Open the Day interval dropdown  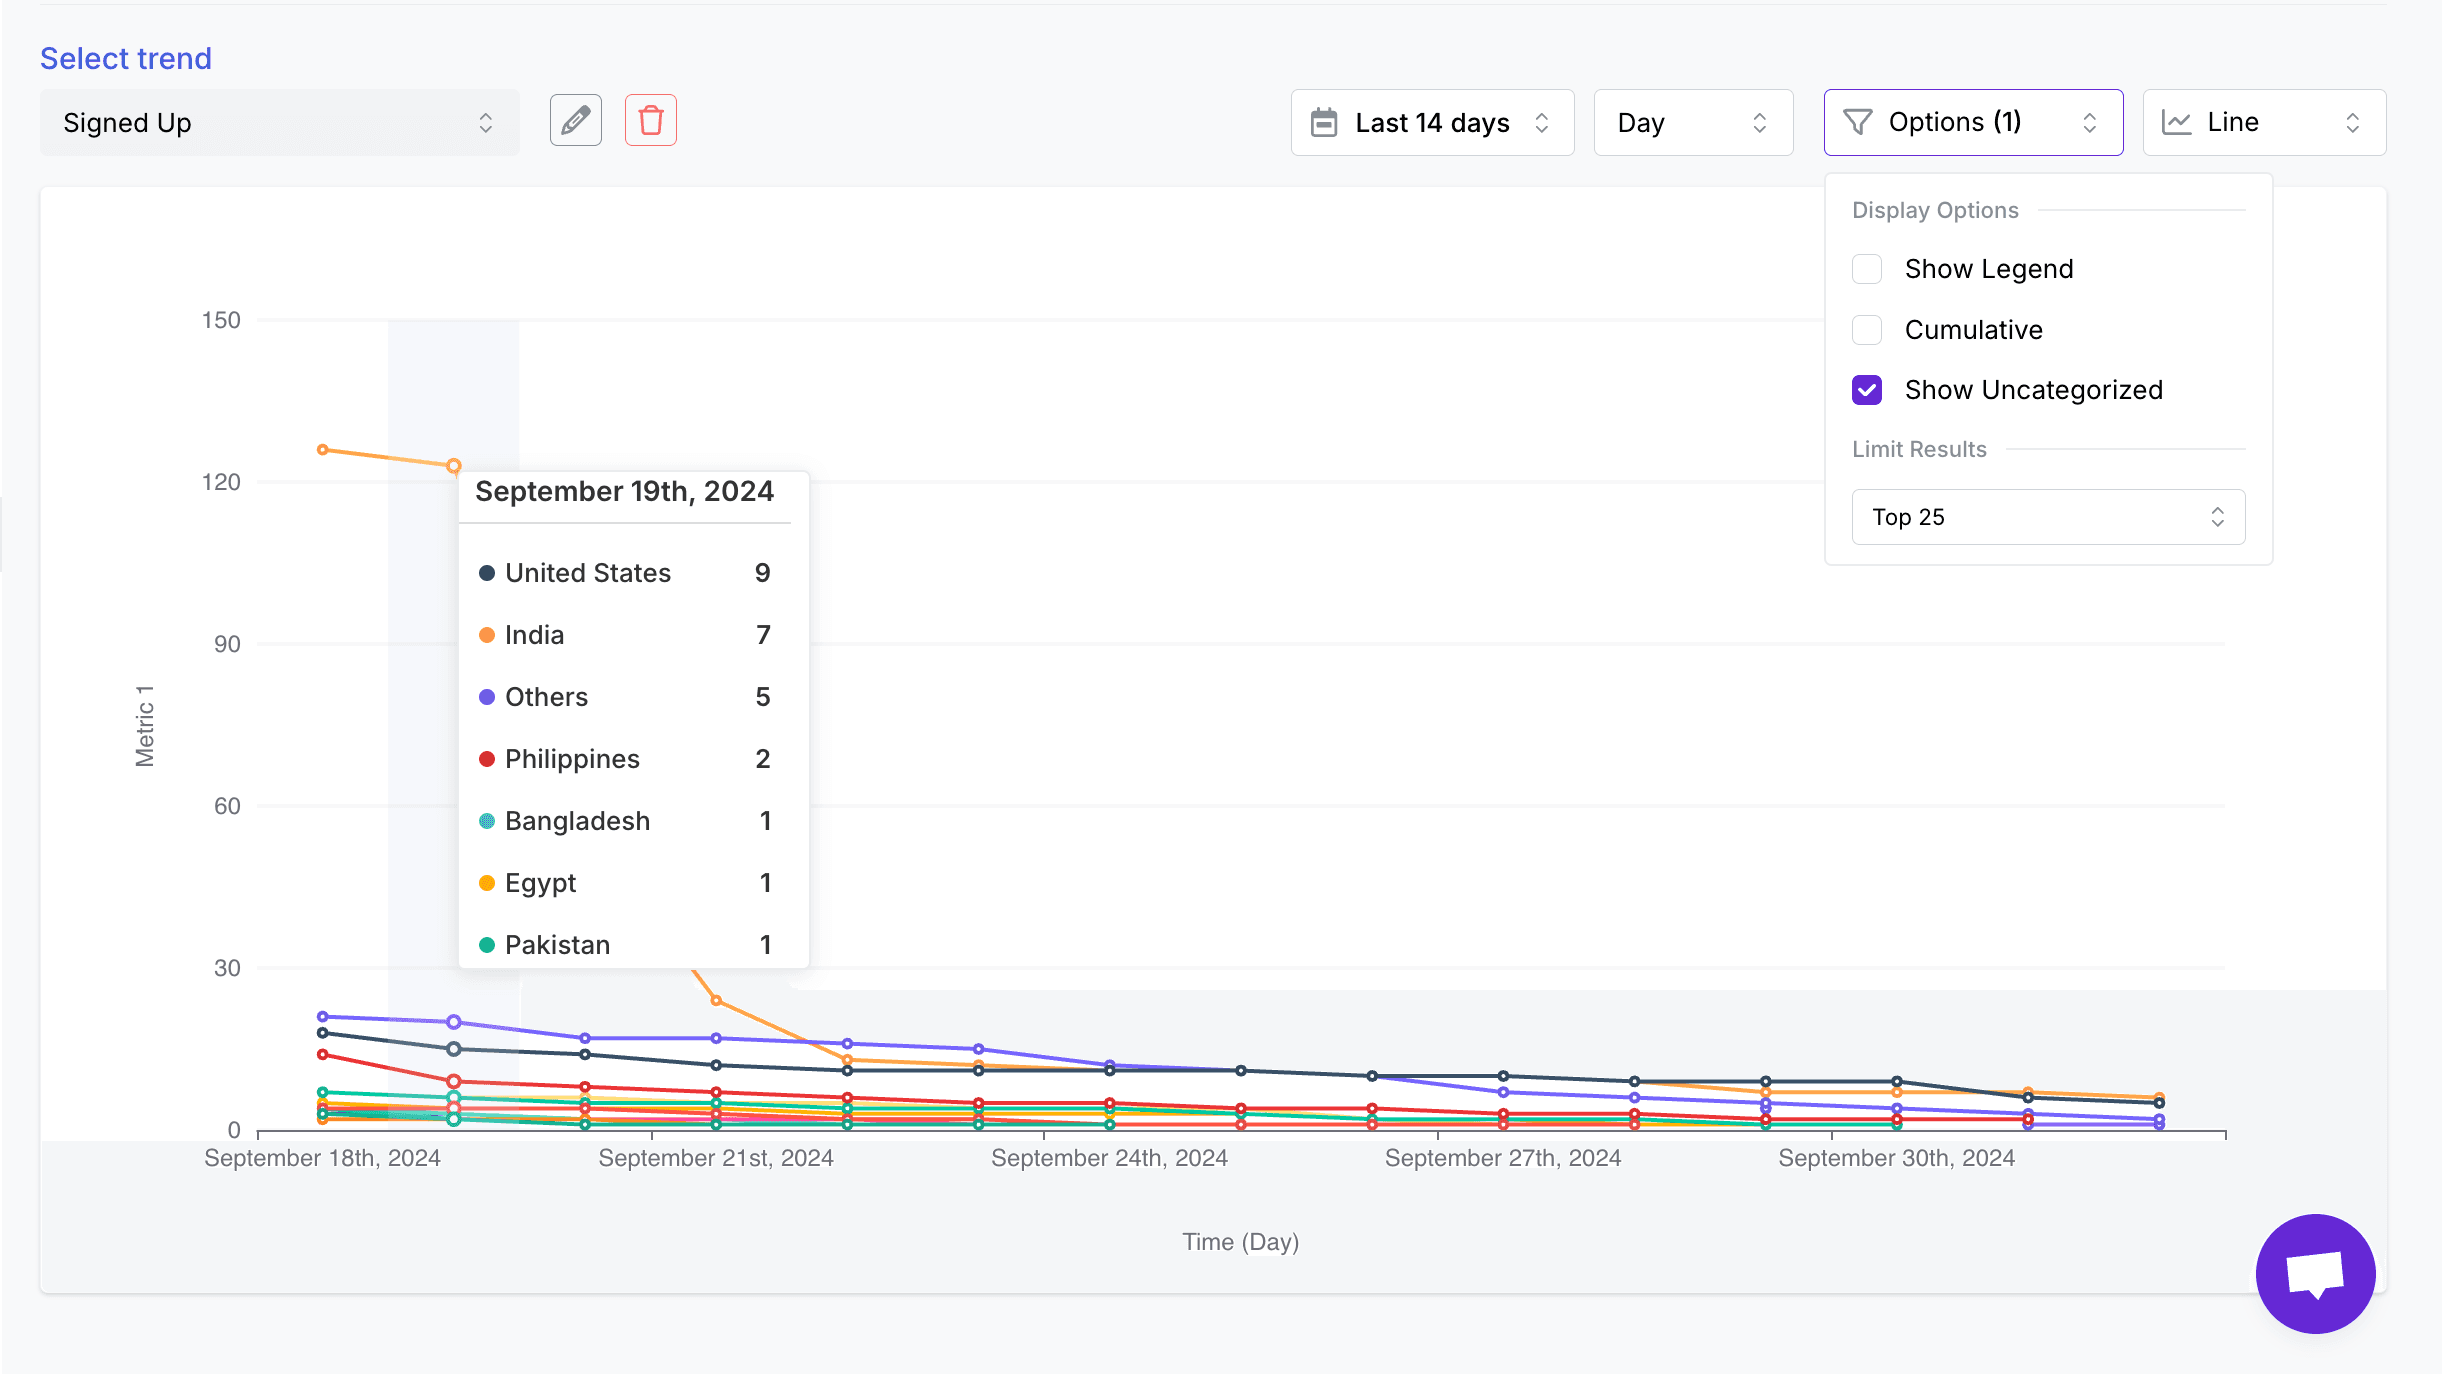[1693, 122]
